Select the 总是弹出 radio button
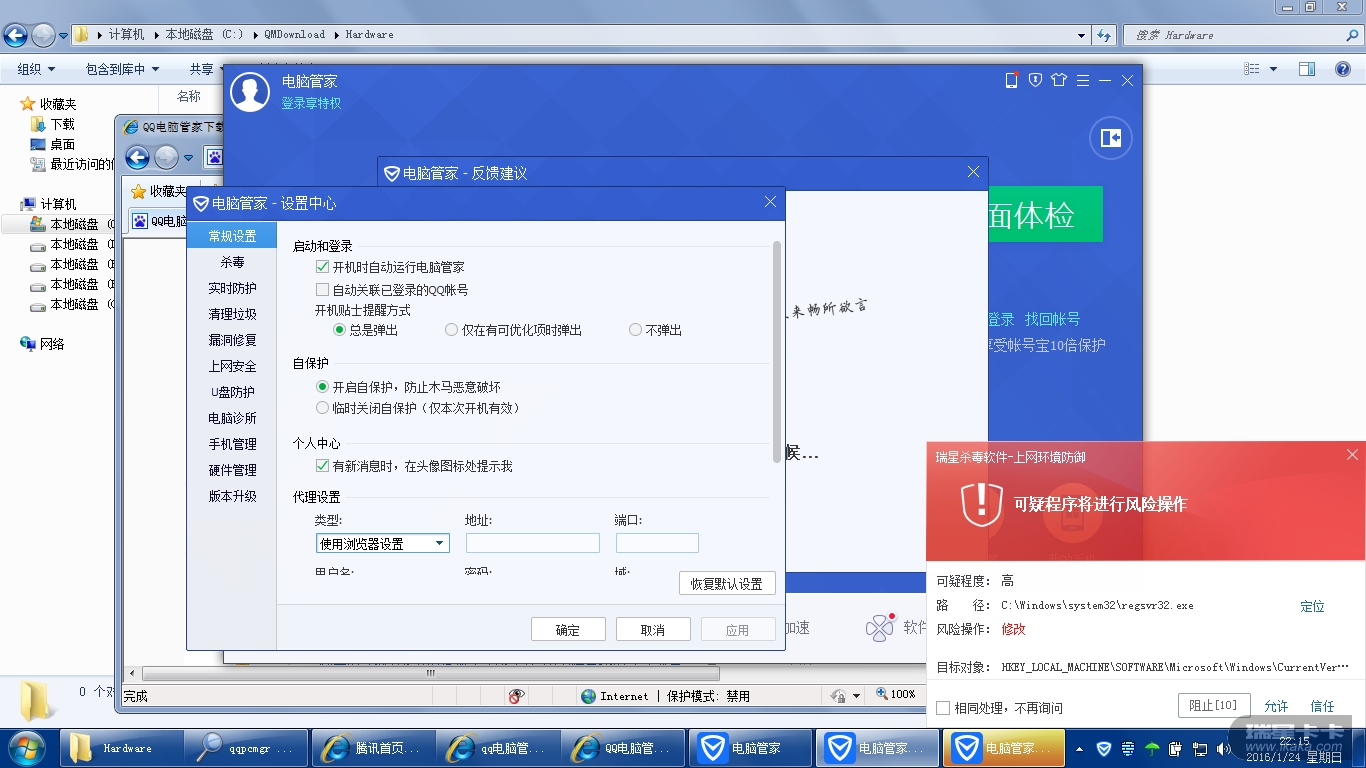 (x=340, y=330)
